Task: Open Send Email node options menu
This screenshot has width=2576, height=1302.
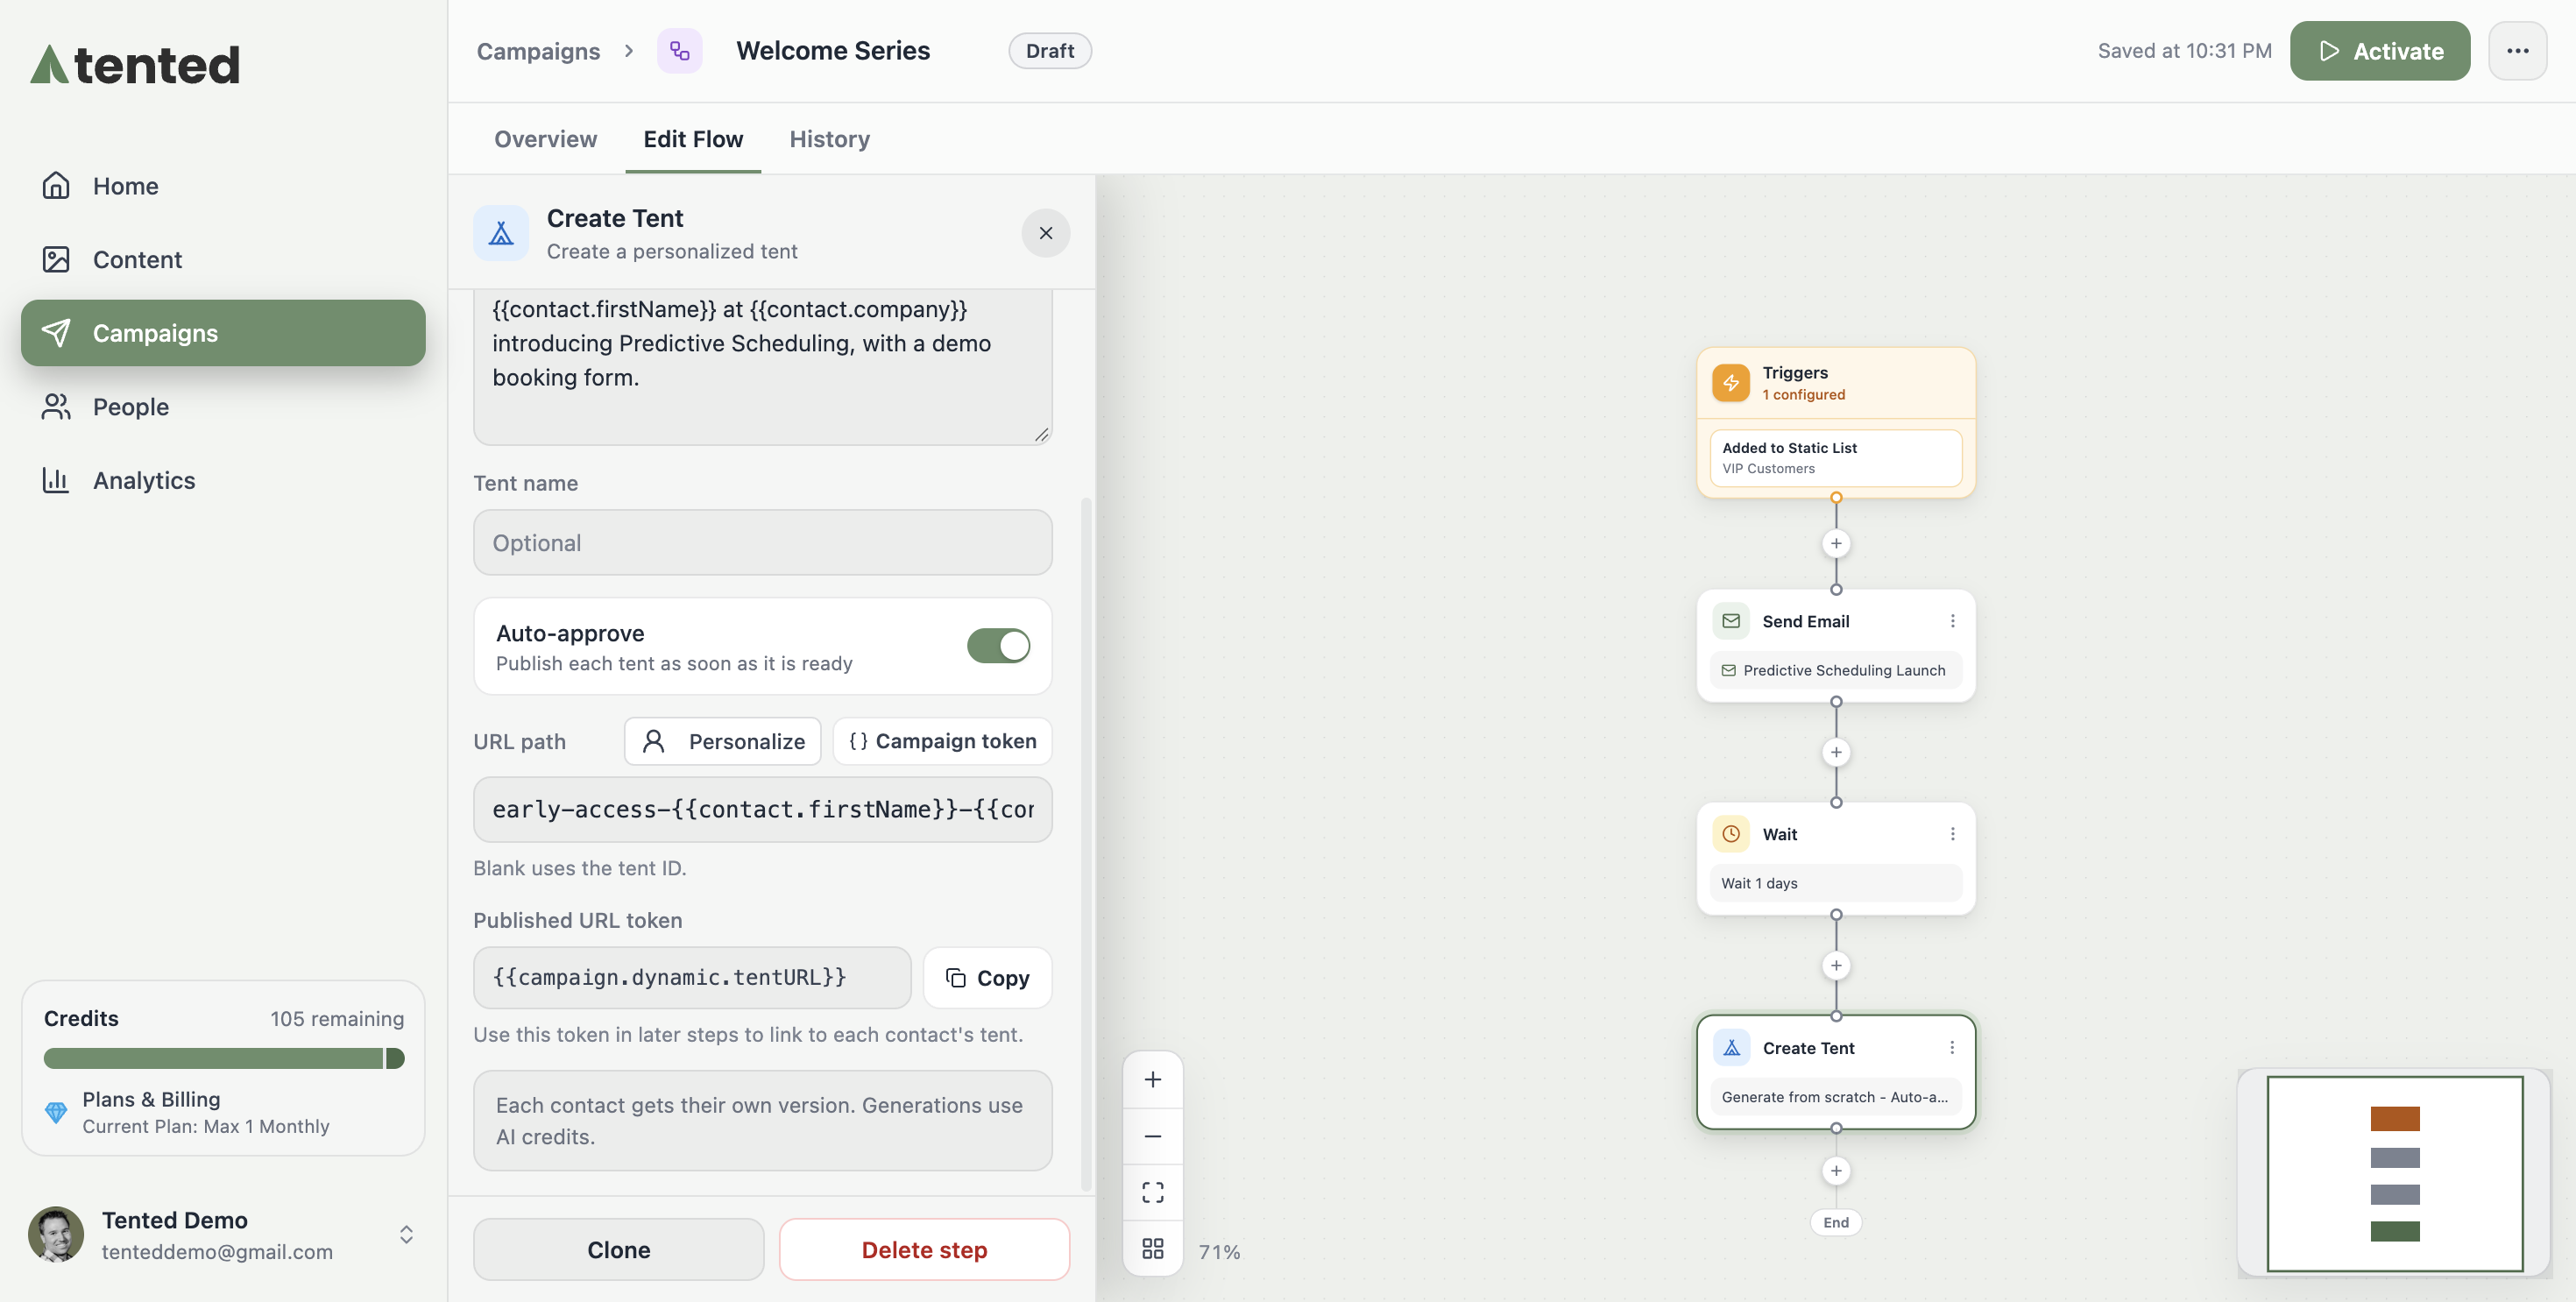Action: tap(1951, 621)
